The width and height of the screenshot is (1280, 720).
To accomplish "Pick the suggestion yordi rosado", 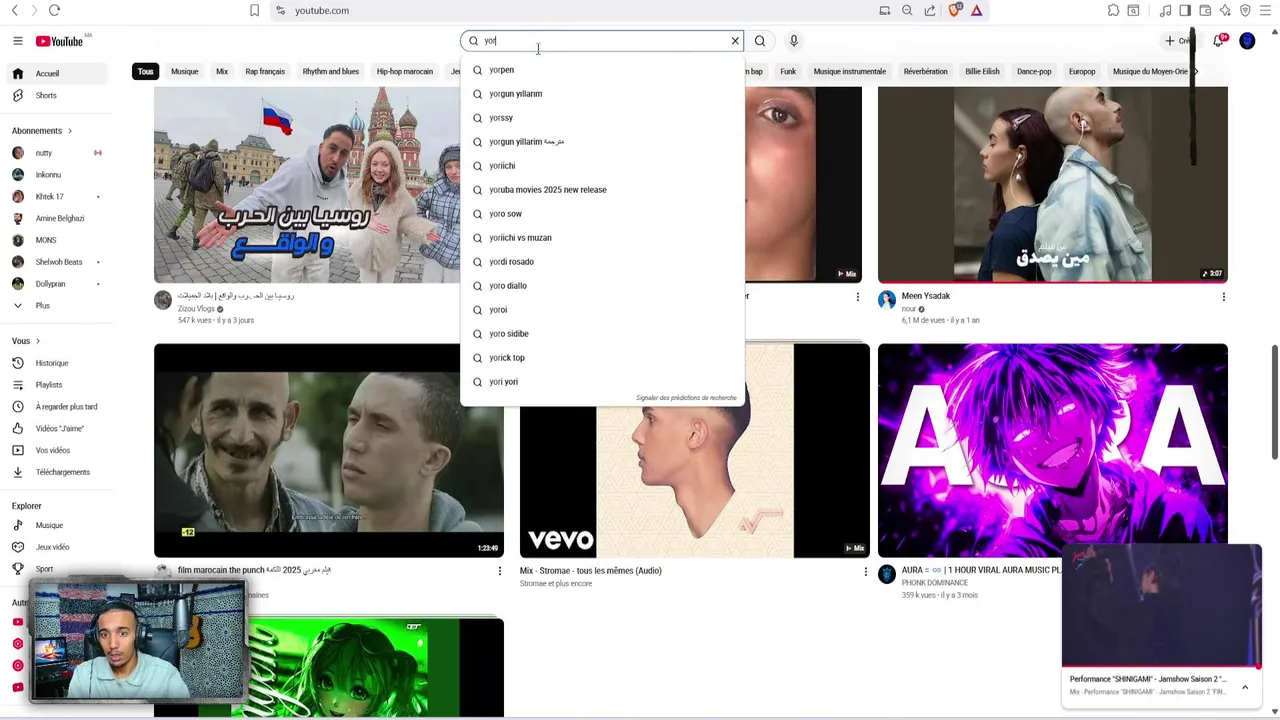I will tap(602, 262).
